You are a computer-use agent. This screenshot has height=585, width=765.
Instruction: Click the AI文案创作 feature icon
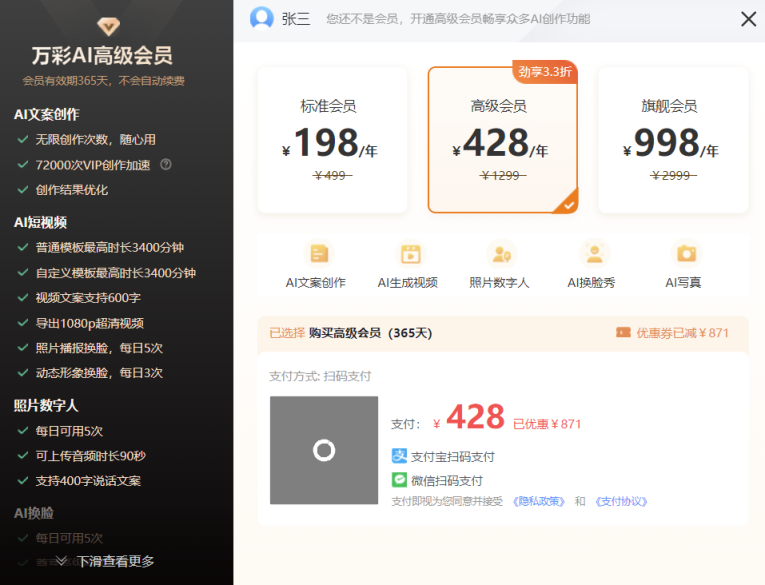coord(318,254)
